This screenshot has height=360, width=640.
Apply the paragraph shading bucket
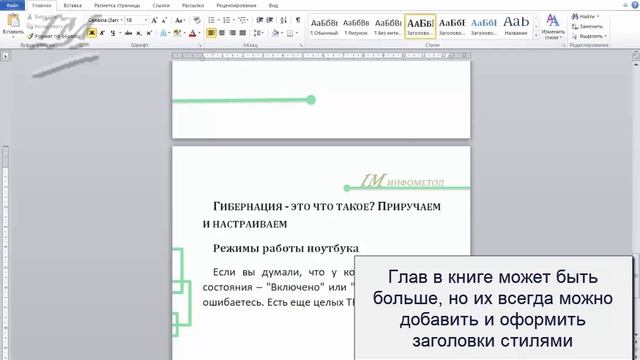tap(276, 33)
